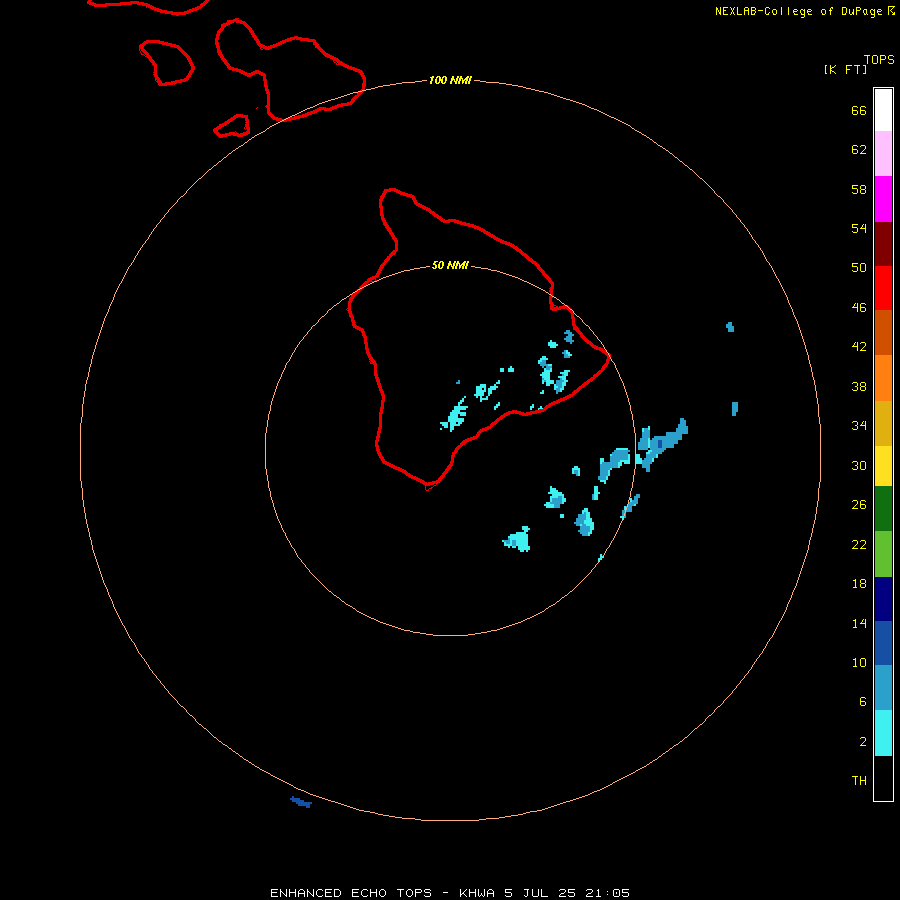Click the '10' legend value
Viewport: 900px width, 900px height.
pos(859,662)
